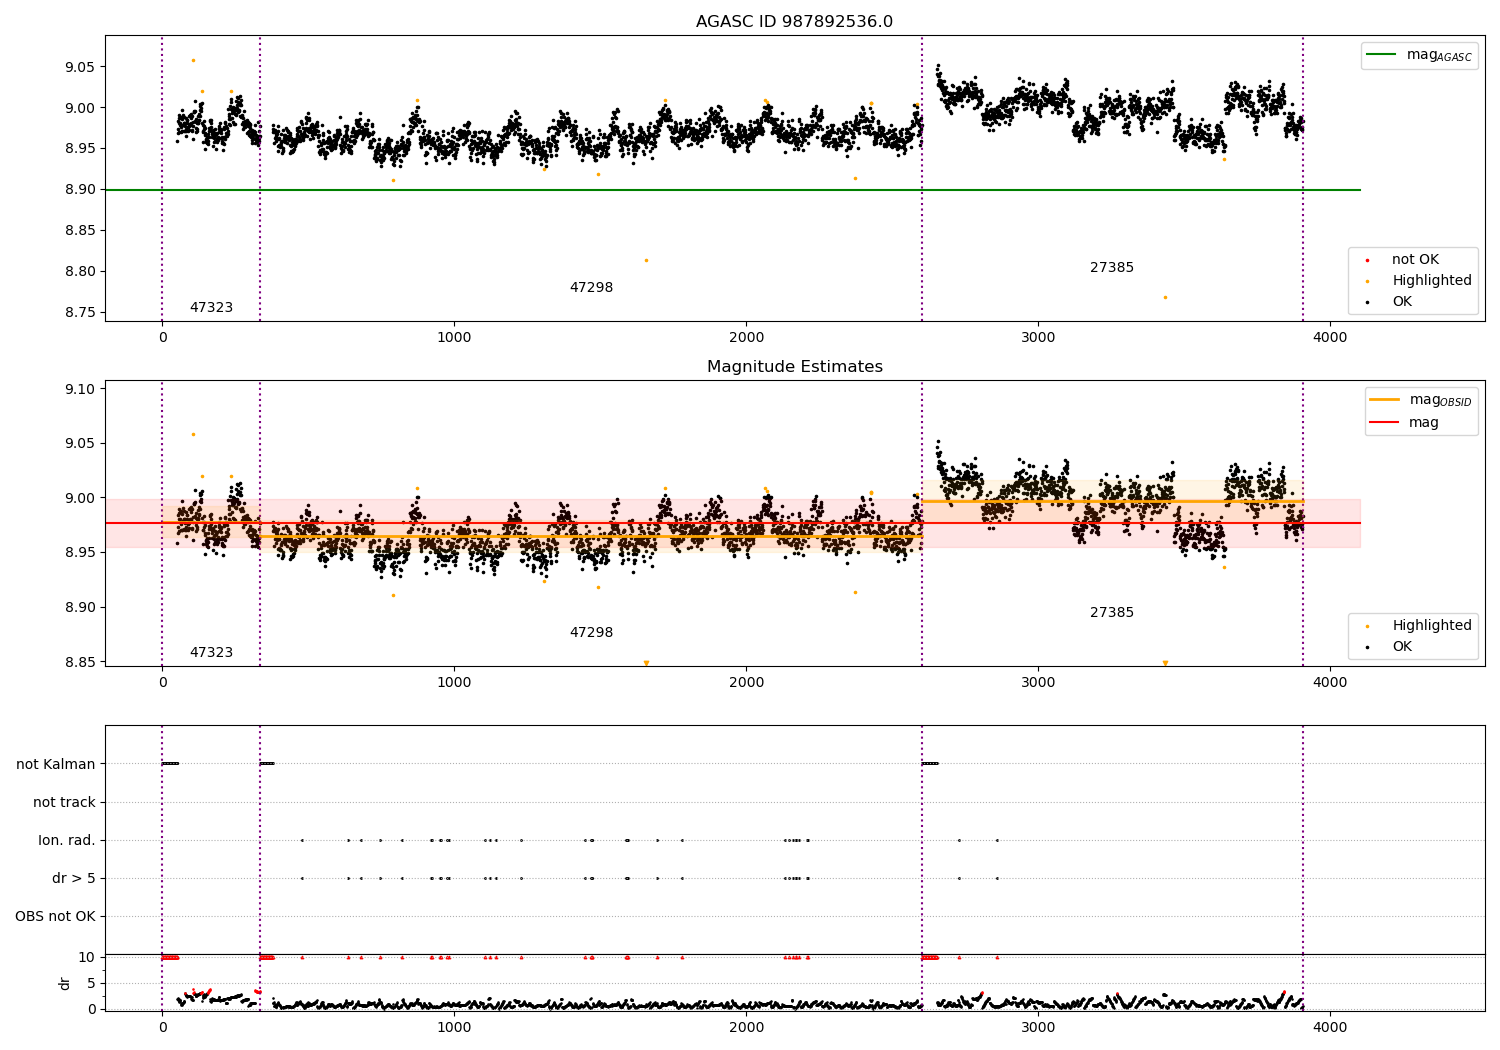Click the 9.10 y-tick in middle plot
The width and height of the screenshot is (1500, 1050).
tap(79, 389)
